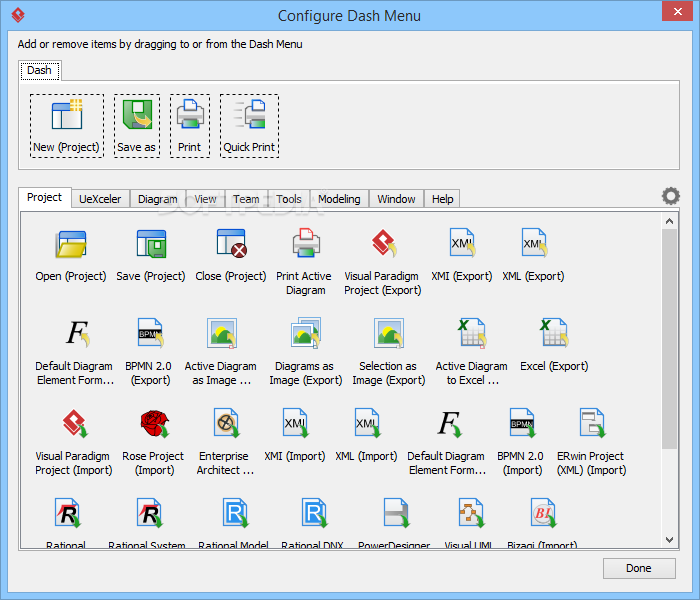This screenshot has width=700, height=600.
Task: Select the Visual UML import icon
Action: (471, 513)
